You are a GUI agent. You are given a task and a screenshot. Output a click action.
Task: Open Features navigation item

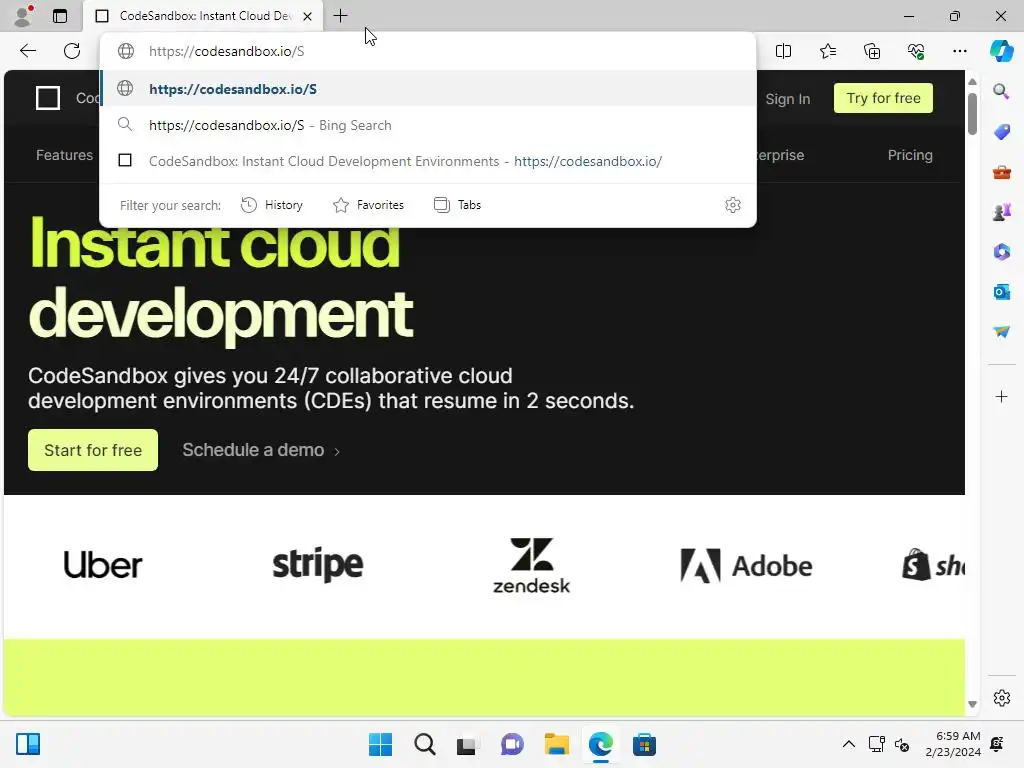(x=65, y=155)
